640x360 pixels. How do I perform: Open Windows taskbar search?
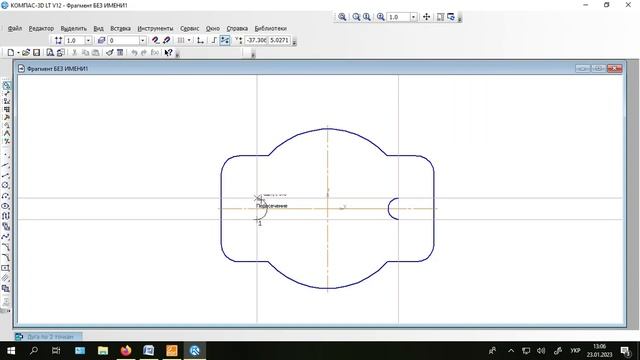click(x=34, y=351)
